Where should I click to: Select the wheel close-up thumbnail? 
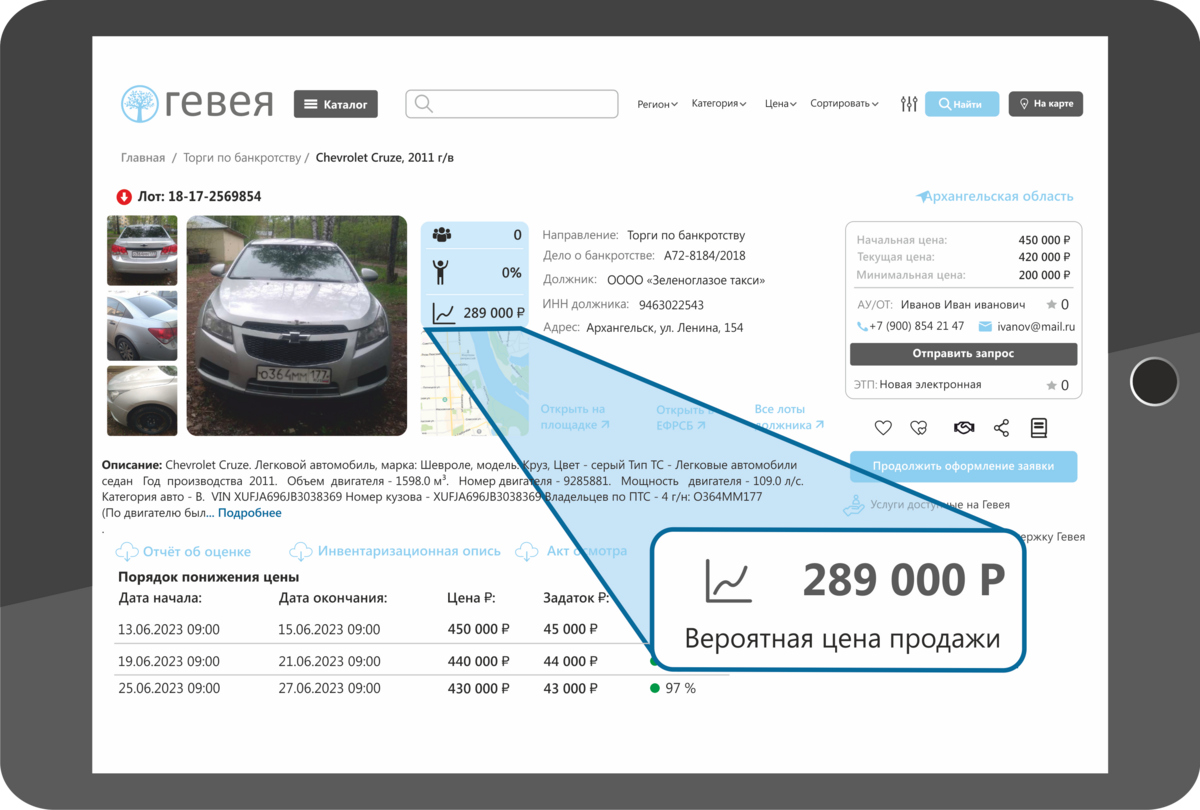point(142,401)
